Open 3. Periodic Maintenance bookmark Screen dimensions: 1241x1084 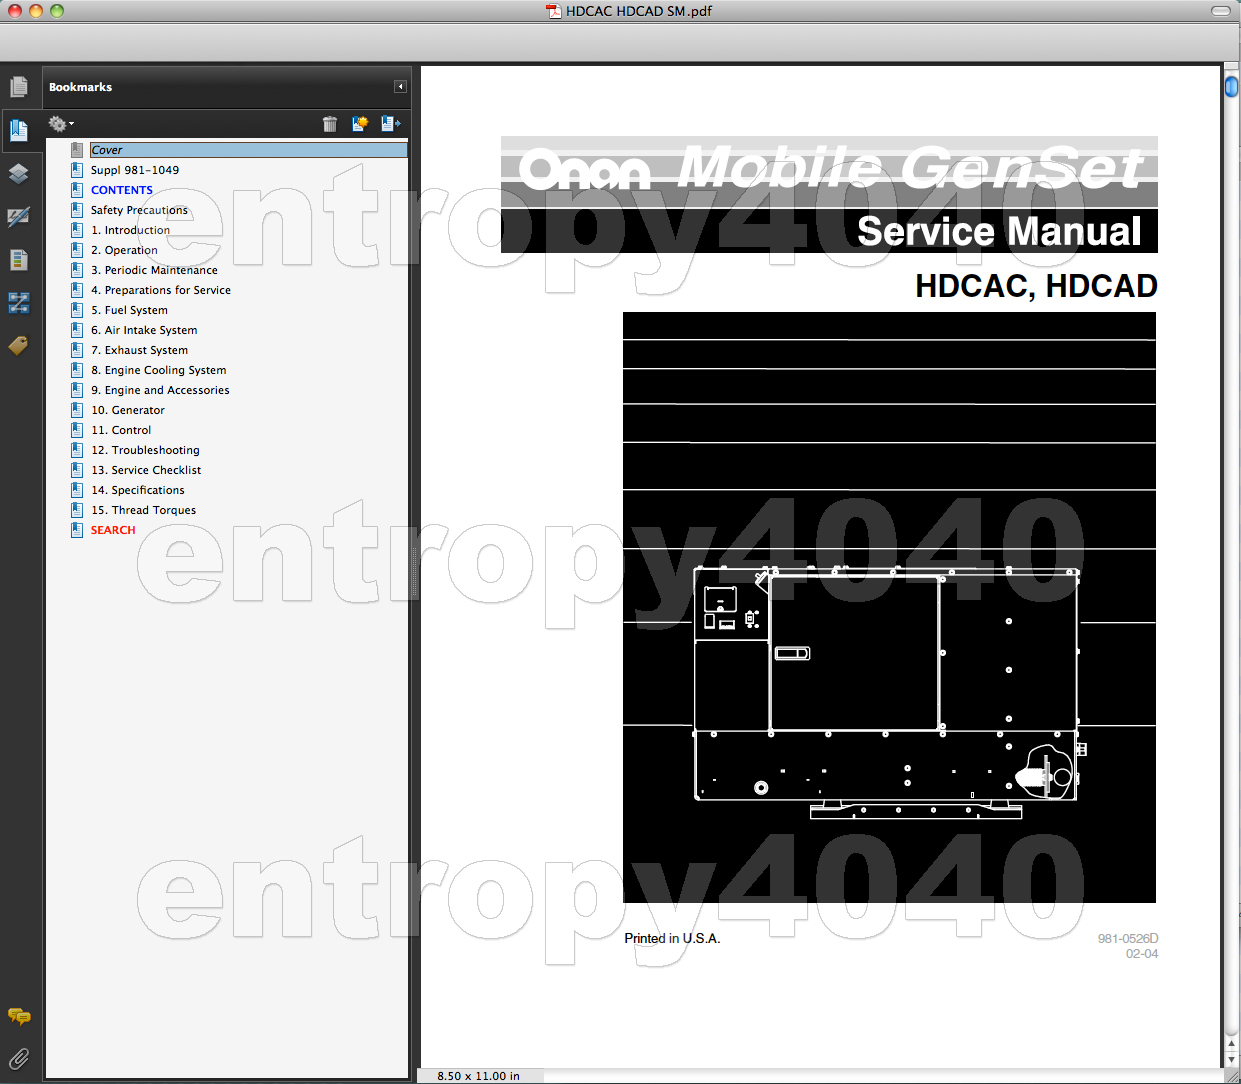coord(154,270)
